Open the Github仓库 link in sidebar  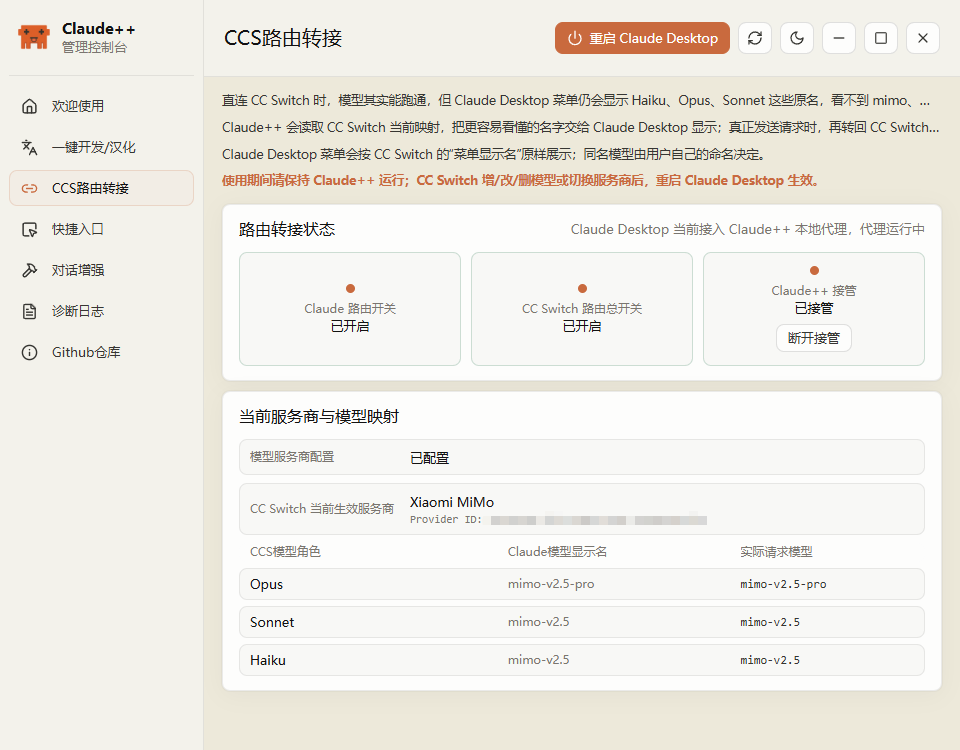[x=102, y=352]
